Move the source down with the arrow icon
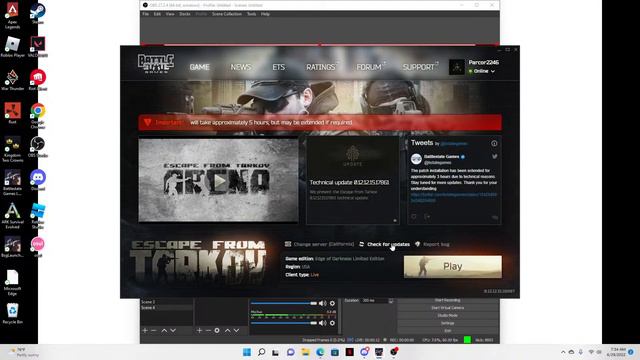Viewport: 640px width, 360px height. click(x=236, y=330)
